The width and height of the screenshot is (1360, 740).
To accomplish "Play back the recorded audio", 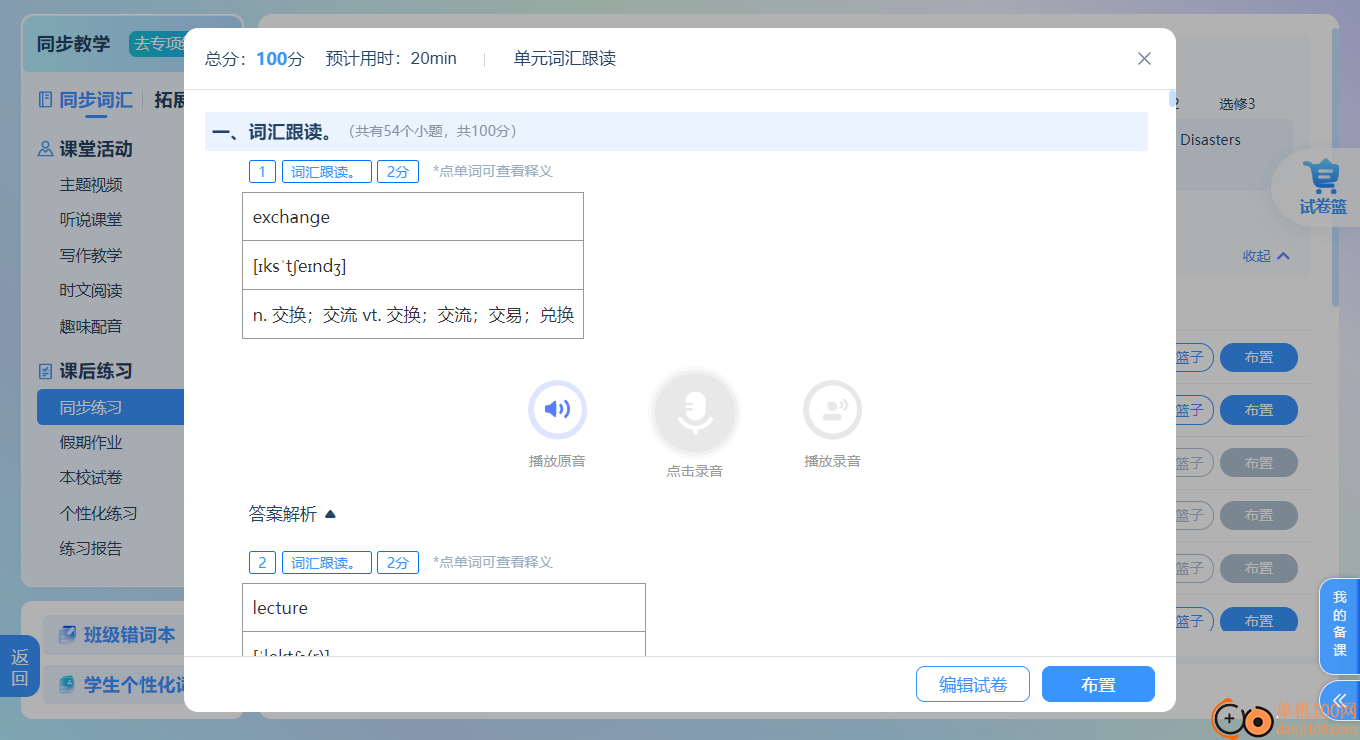I will point(832,409).
